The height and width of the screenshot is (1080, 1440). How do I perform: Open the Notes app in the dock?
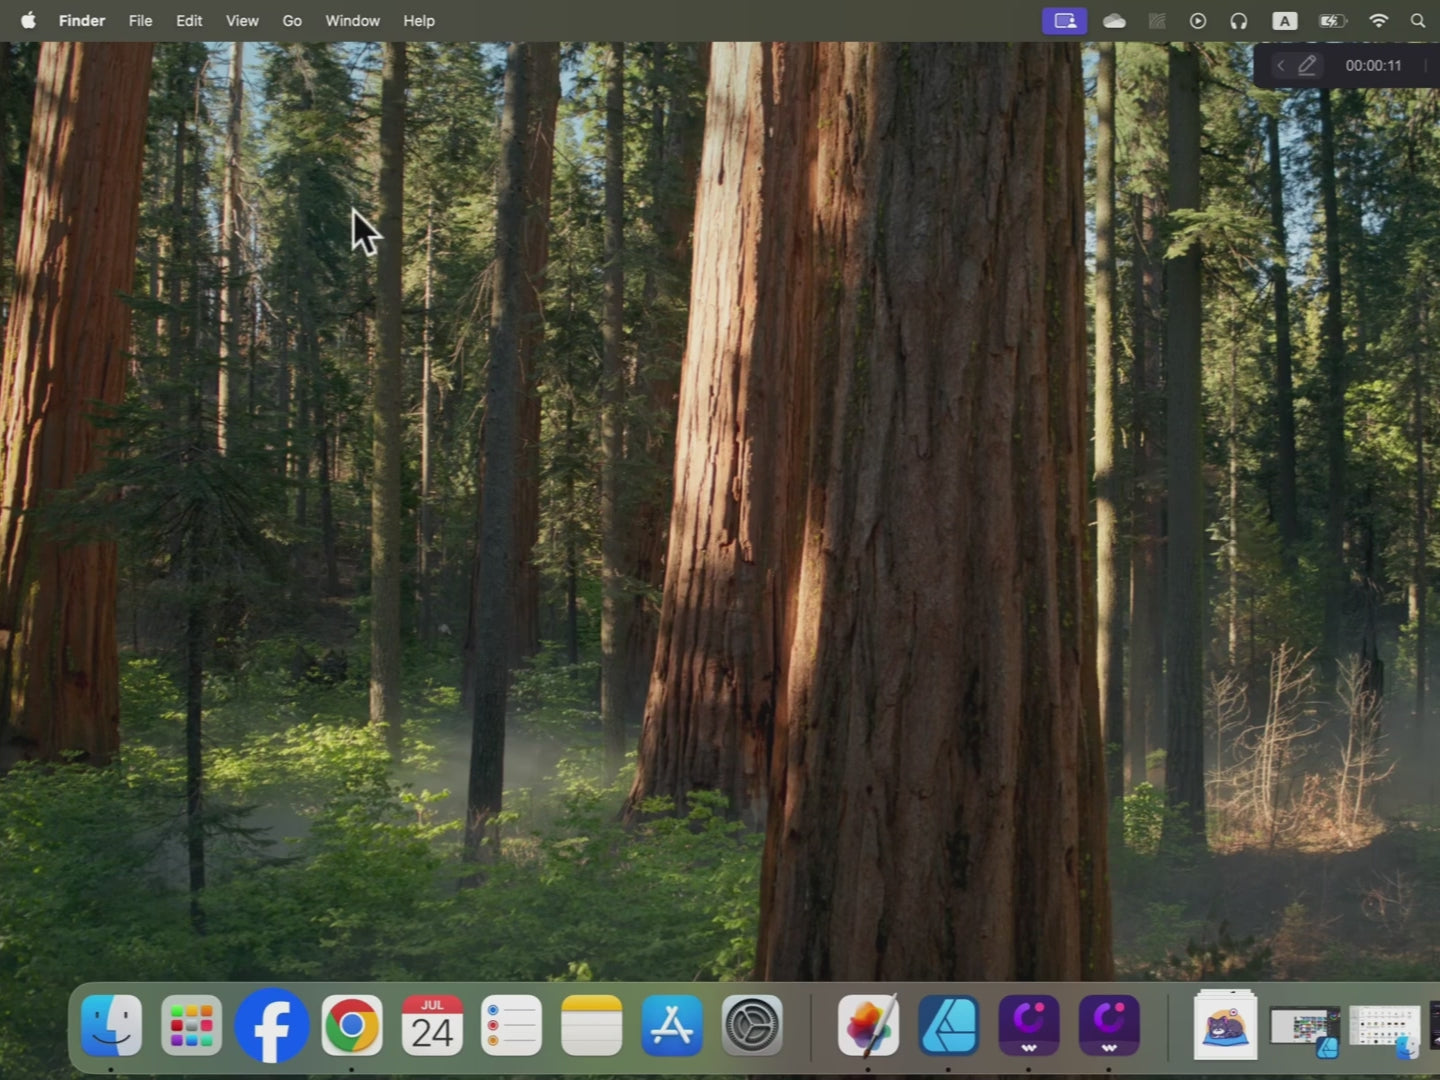(x=591, y=1026)
